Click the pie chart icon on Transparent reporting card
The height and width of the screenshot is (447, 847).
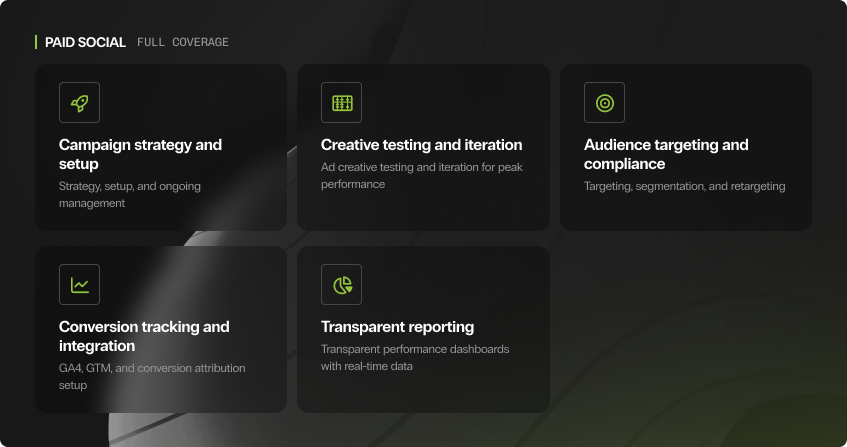[341, 285]
